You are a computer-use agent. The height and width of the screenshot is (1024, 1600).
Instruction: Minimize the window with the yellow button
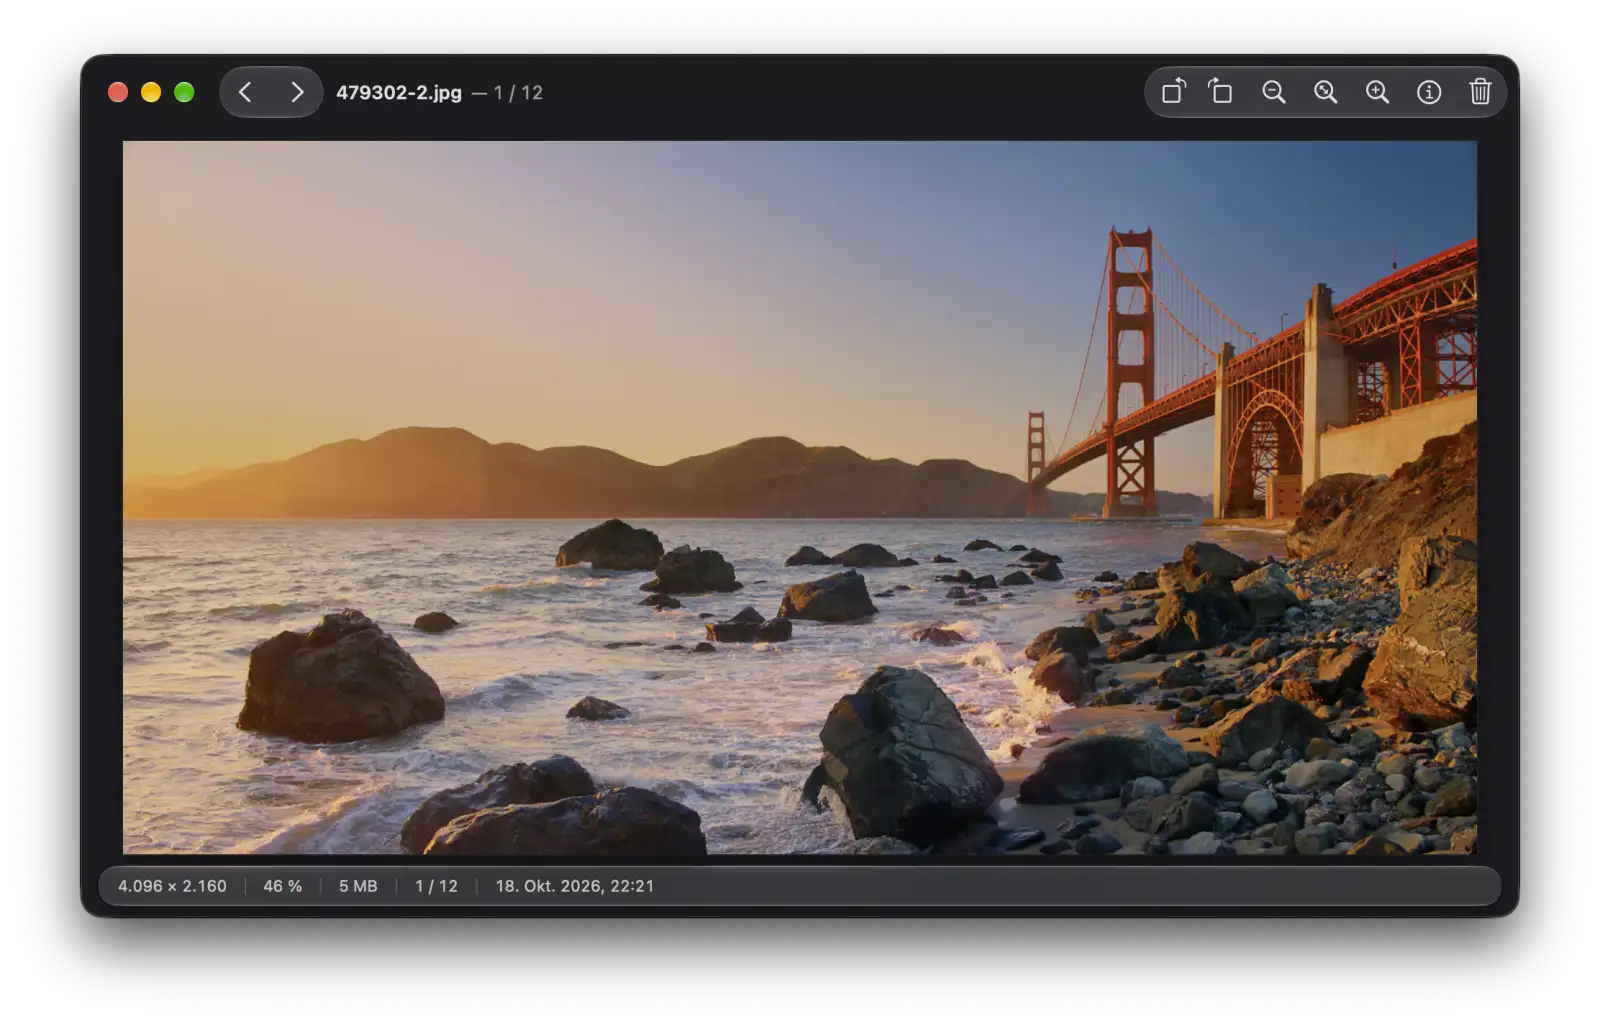pos(151,92)
